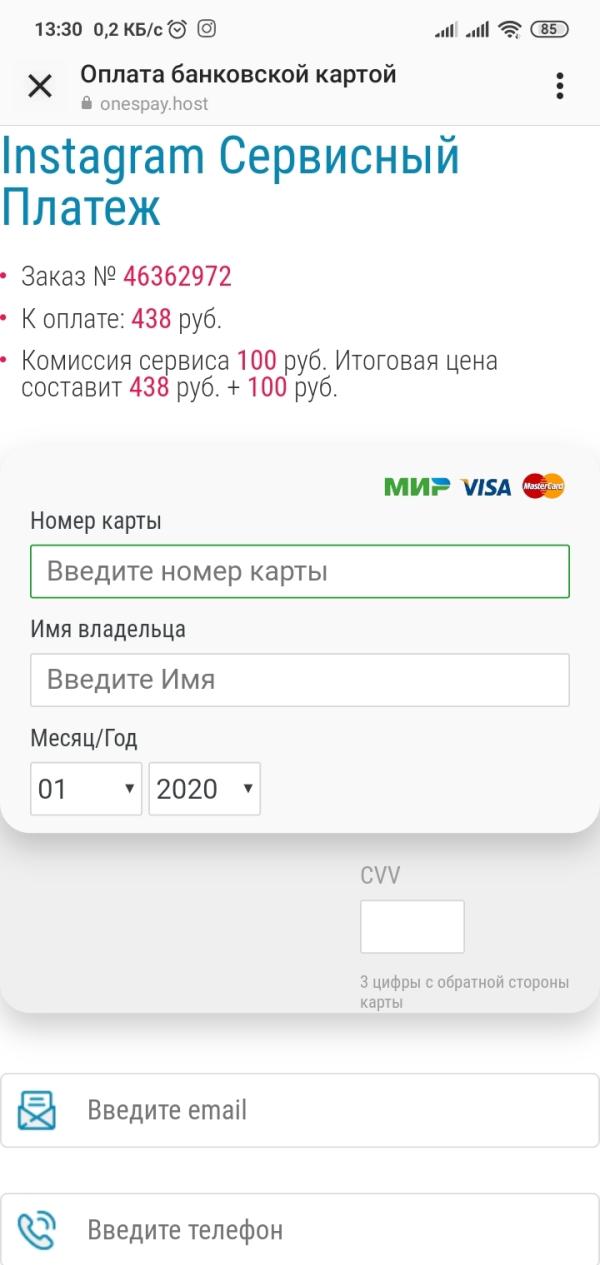
Task: Focus the email input field
Action: (300, 1110)
